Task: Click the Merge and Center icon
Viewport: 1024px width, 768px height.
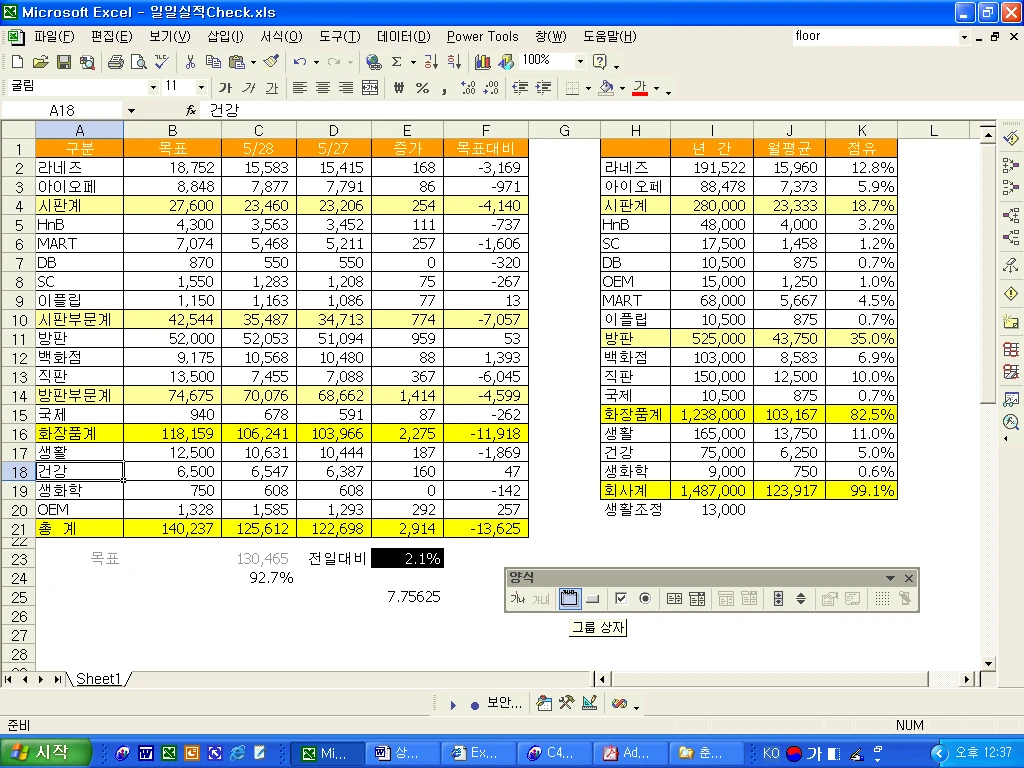Action: pos(370,88)
